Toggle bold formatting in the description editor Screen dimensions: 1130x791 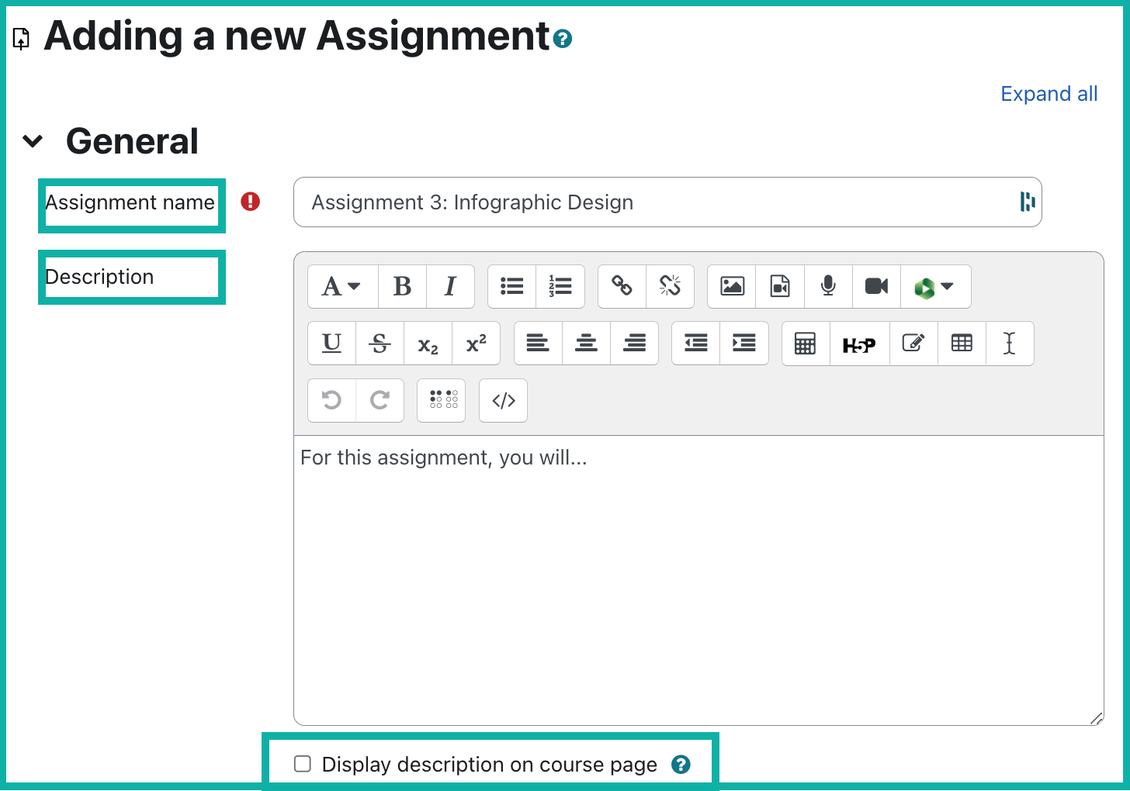click(x=402, y=287)
